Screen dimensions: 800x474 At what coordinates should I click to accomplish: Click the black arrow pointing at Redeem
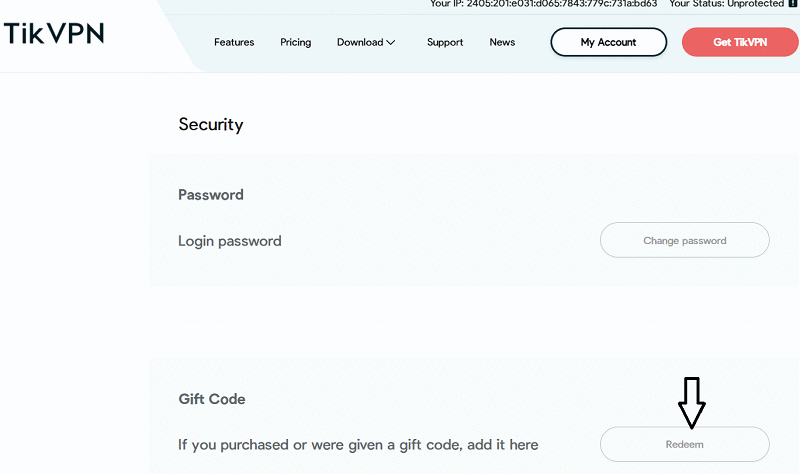(691, 402)
